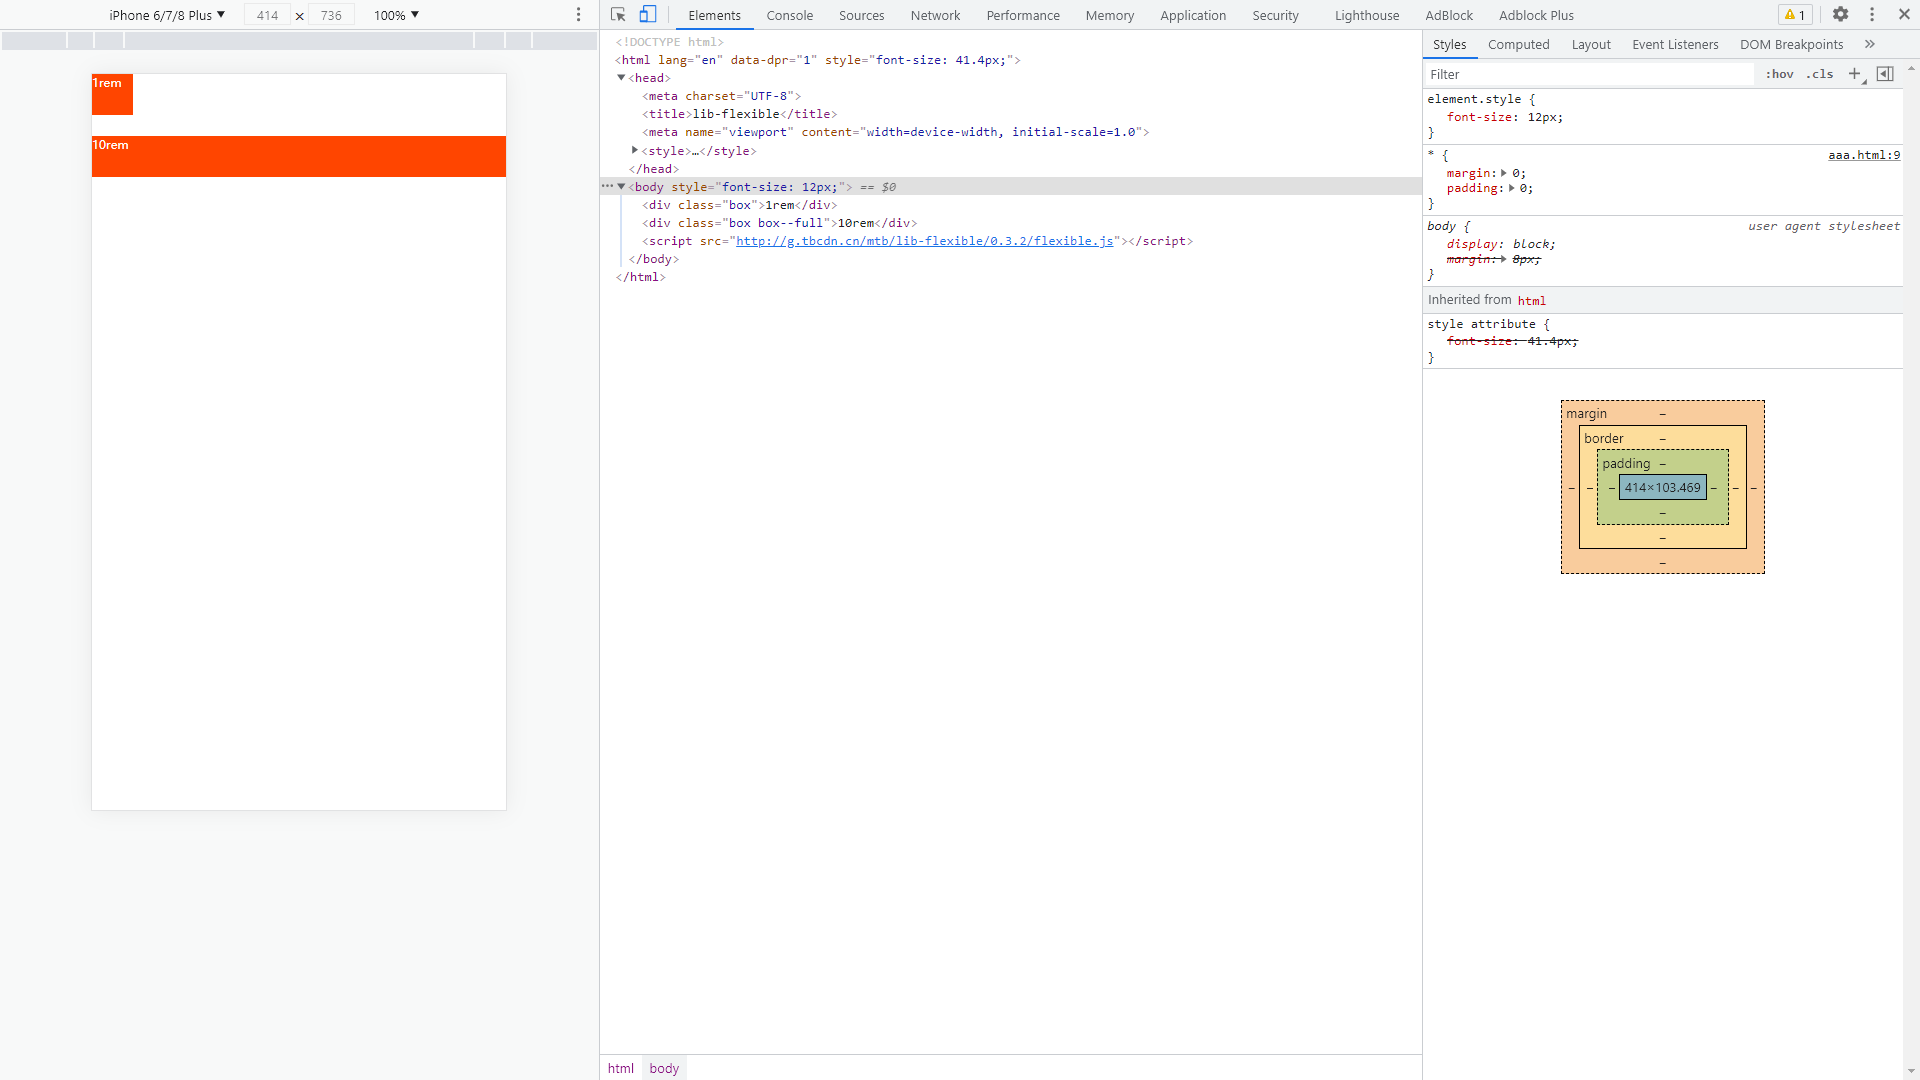1920x1080 pixels.
Task: Select the div class box 1rem node
Action: click(x=739, y=205)
